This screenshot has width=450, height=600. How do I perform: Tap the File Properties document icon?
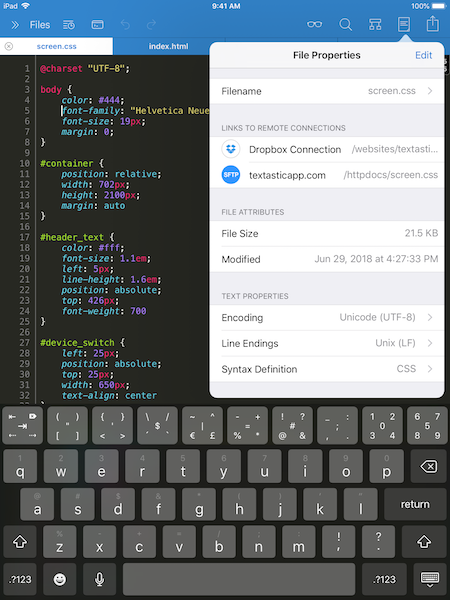pos(404,25)
